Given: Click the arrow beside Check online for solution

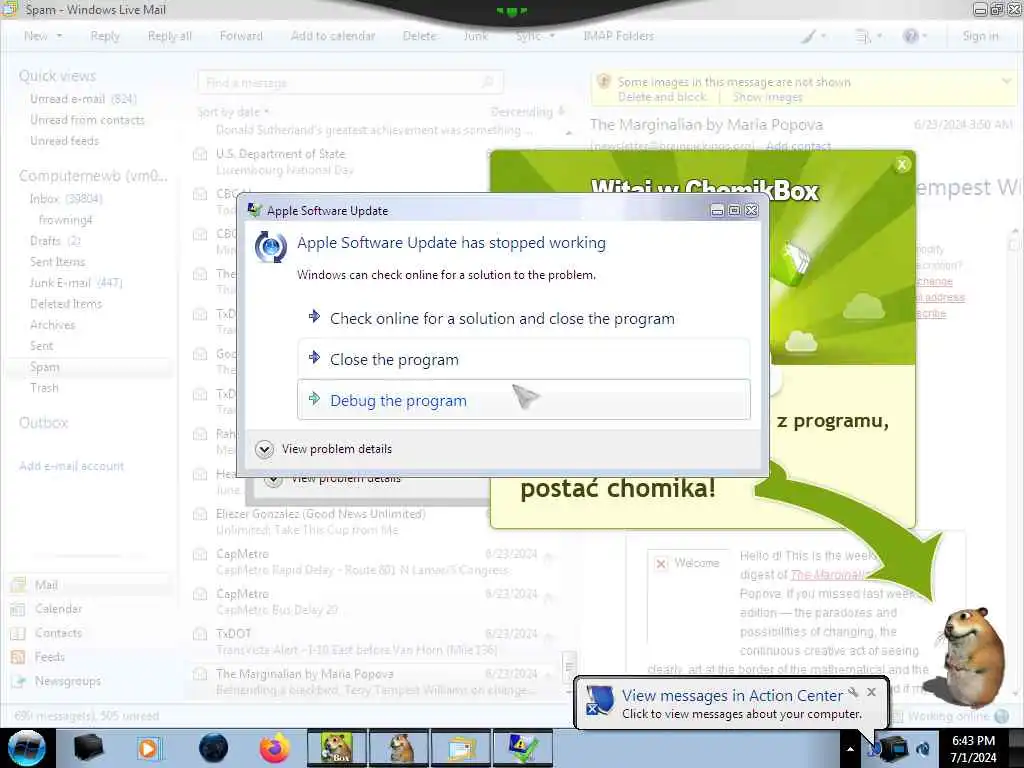Looking at the screenshot, I should click(x=314, y=317).
